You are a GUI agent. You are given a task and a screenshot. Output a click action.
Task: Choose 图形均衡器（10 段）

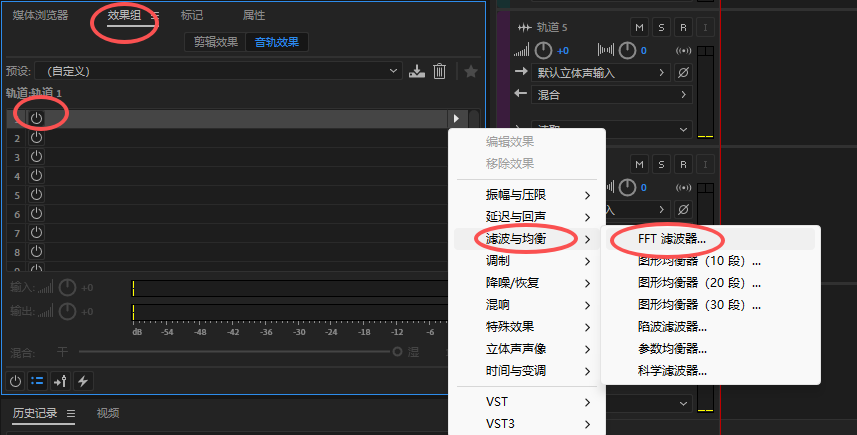pyautogui.click(x=711, y=261)
